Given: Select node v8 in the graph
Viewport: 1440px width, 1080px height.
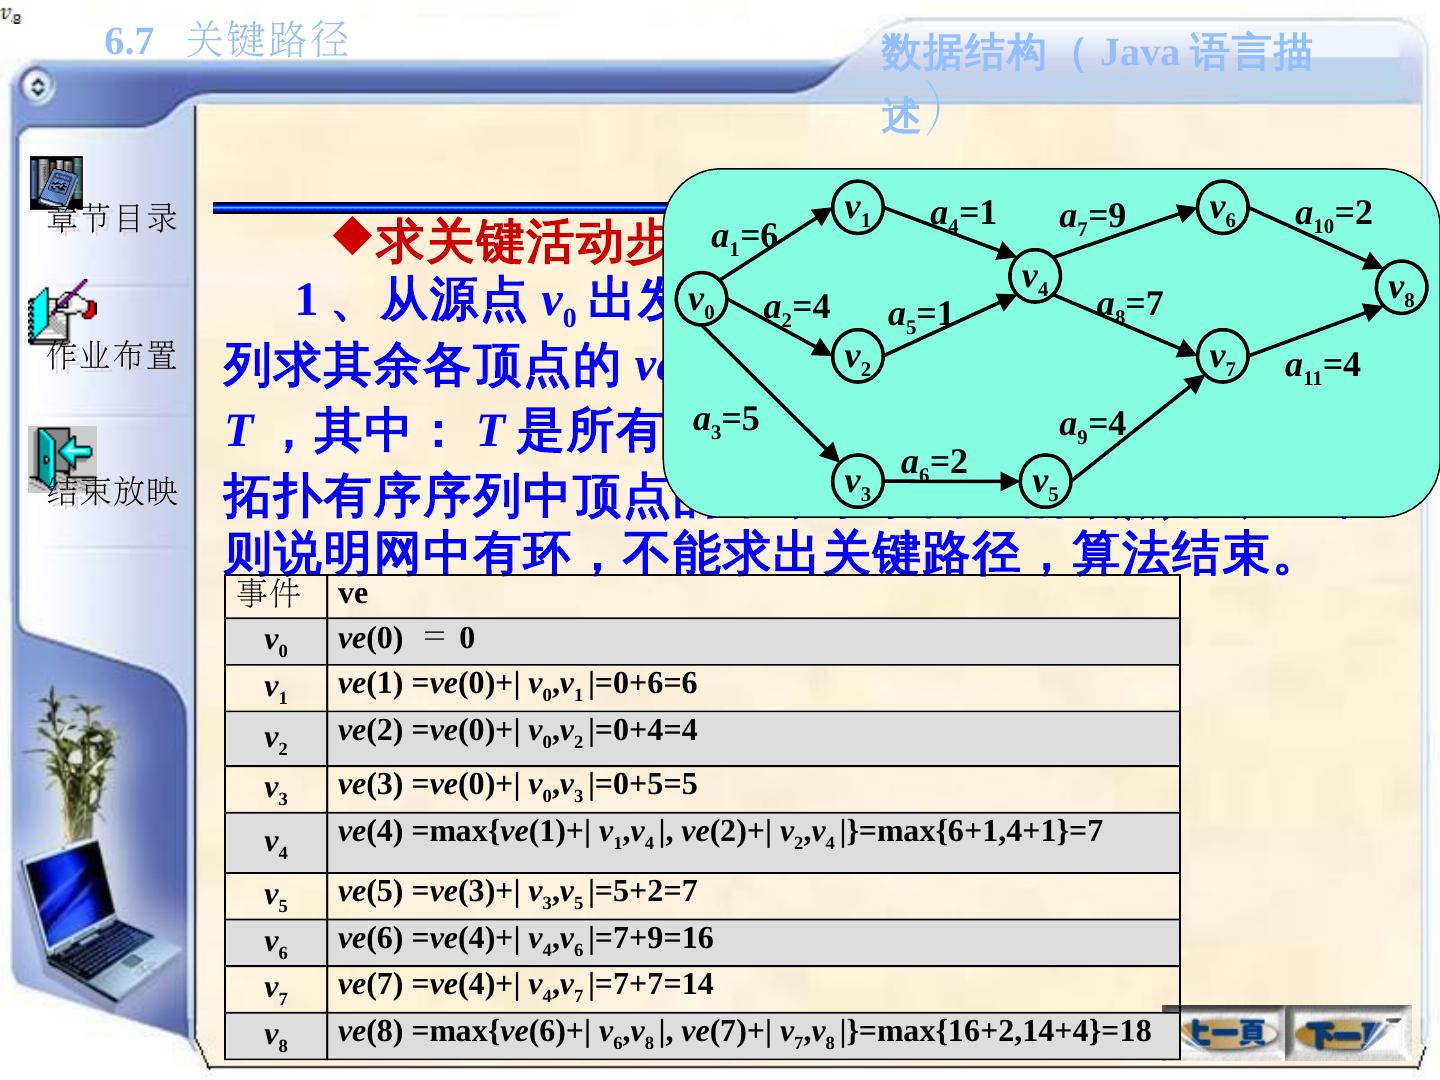Looking at the screenshot, I should pos(1401,289).
